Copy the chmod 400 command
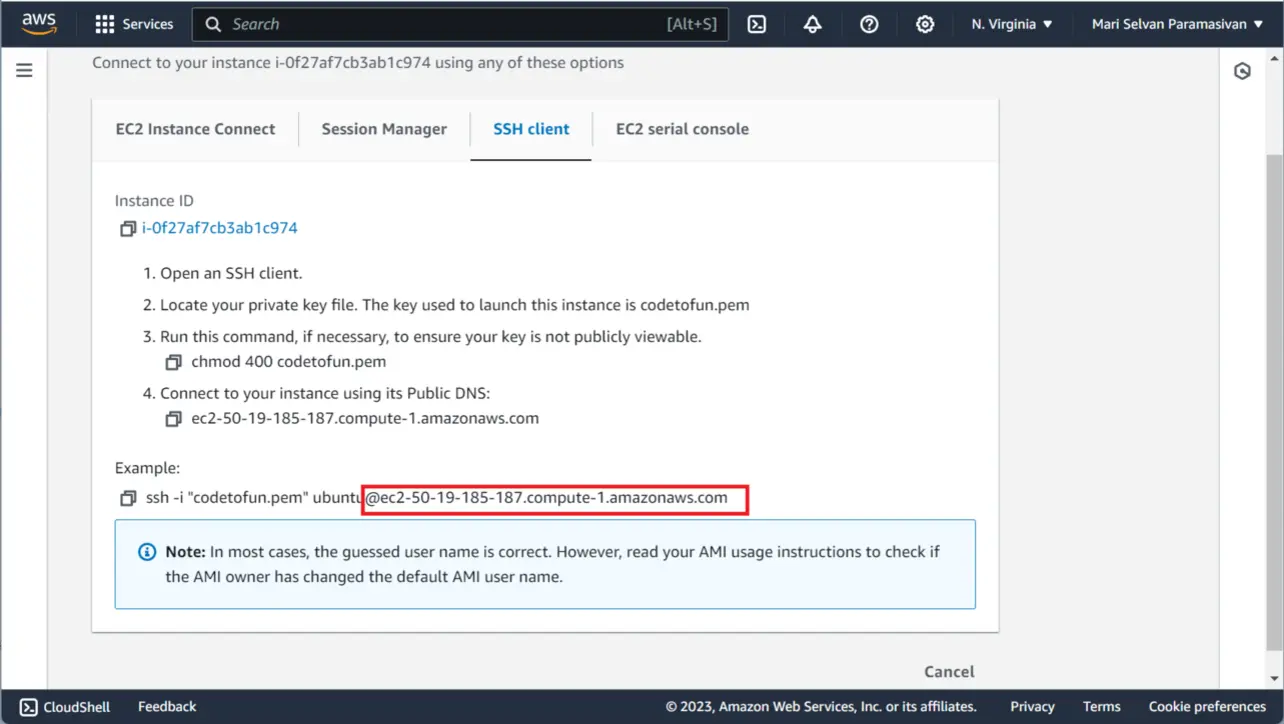 [174, 362]
